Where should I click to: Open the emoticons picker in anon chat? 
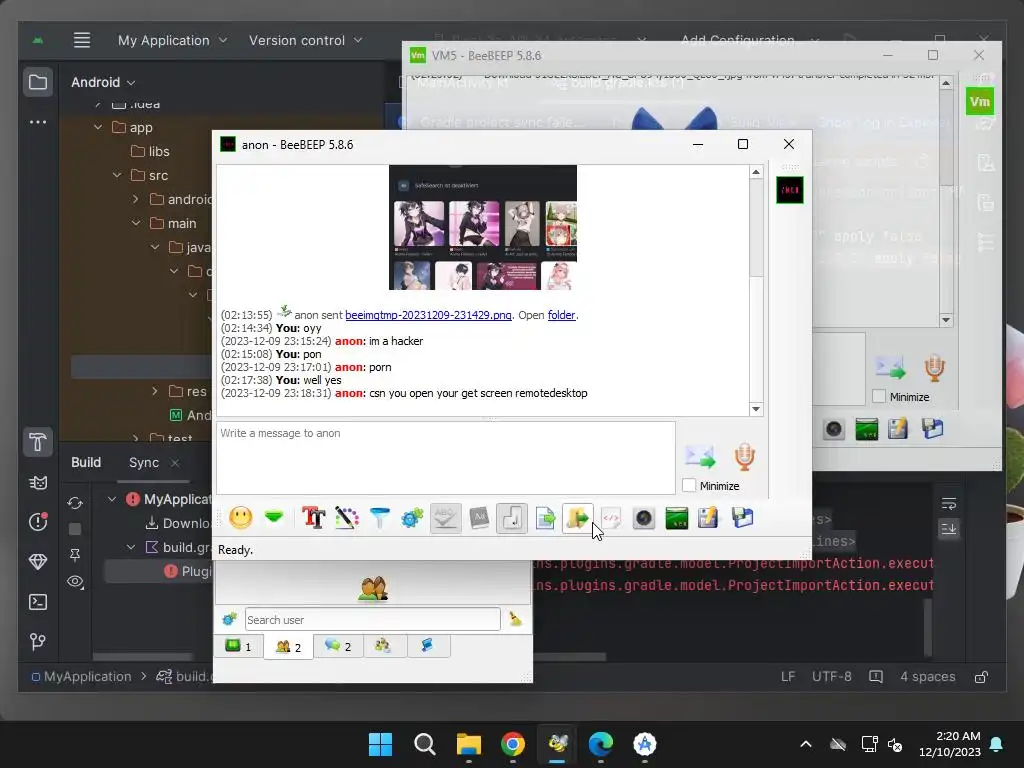coord(240,518)
